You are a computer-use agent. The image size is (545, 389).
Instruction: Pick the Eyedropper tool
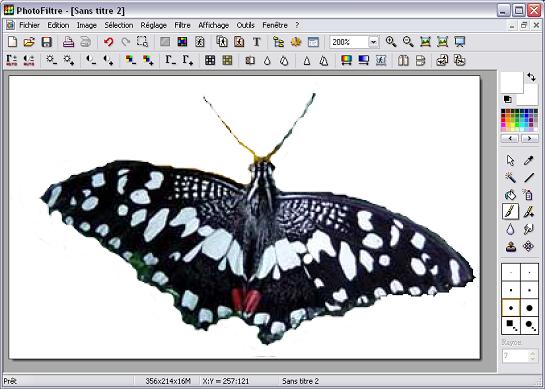click(529, 161)
